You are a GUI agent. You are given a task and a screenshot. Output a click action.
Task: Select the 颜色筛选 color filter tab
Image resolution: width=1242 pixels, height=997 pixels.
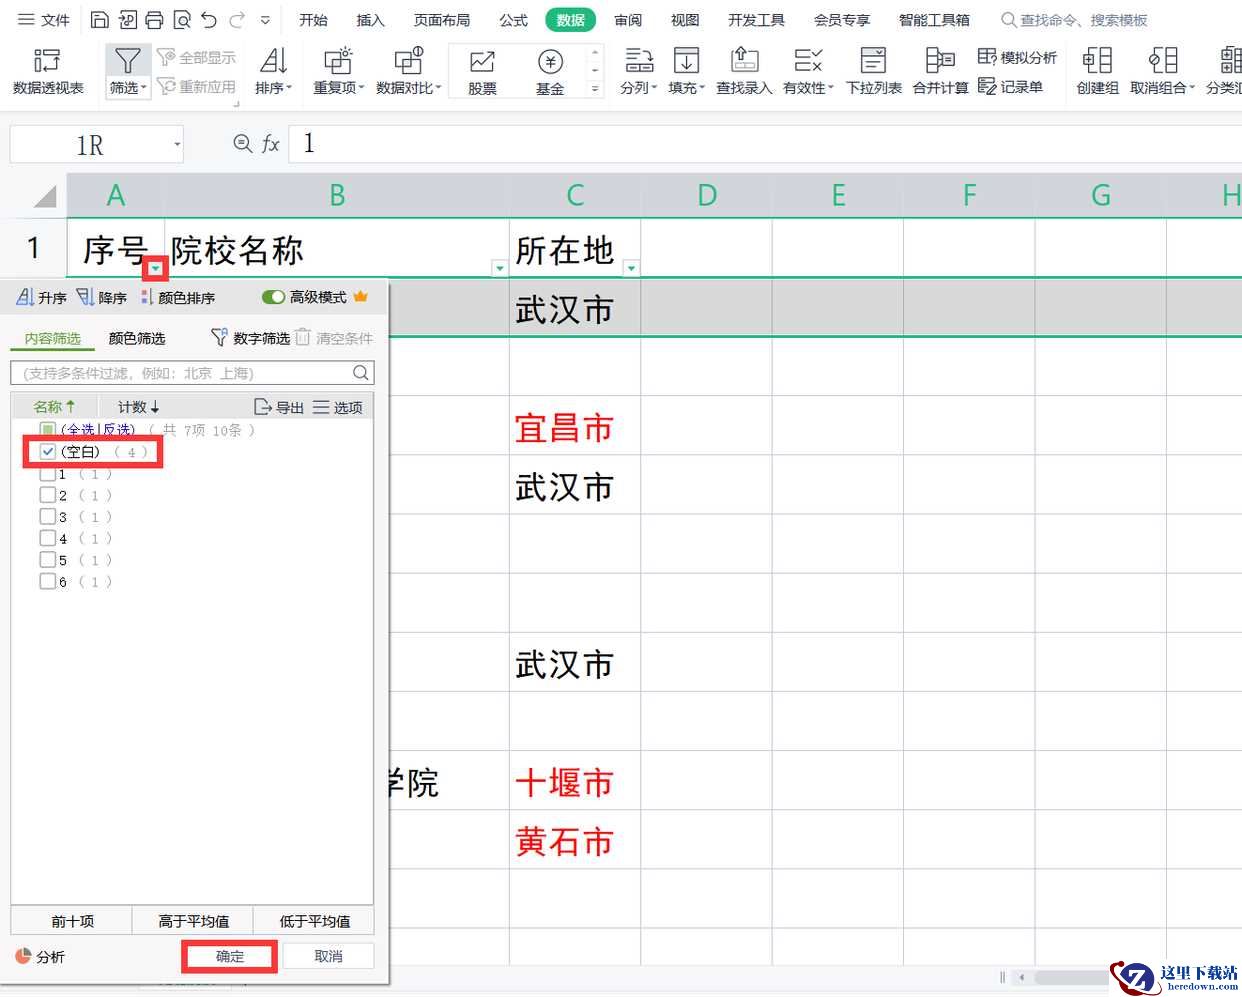coord(137,339)
